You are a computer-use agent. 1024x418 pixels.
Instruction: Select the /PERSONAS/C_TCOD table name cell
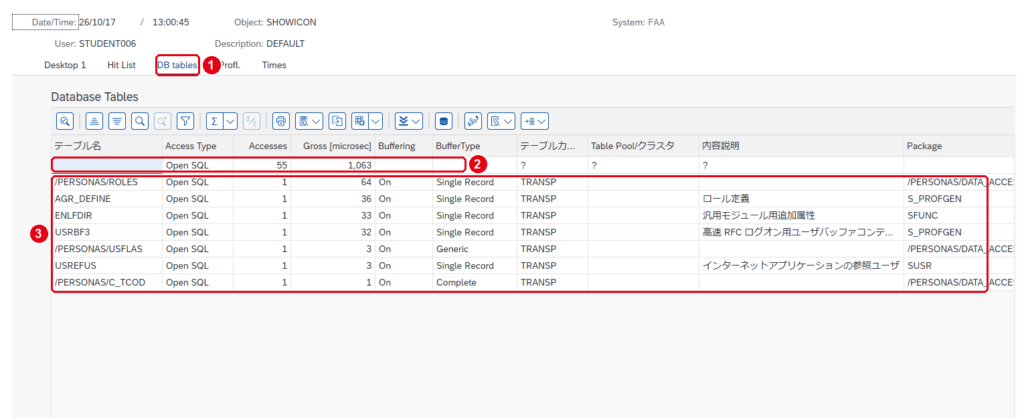pos(107,282)
